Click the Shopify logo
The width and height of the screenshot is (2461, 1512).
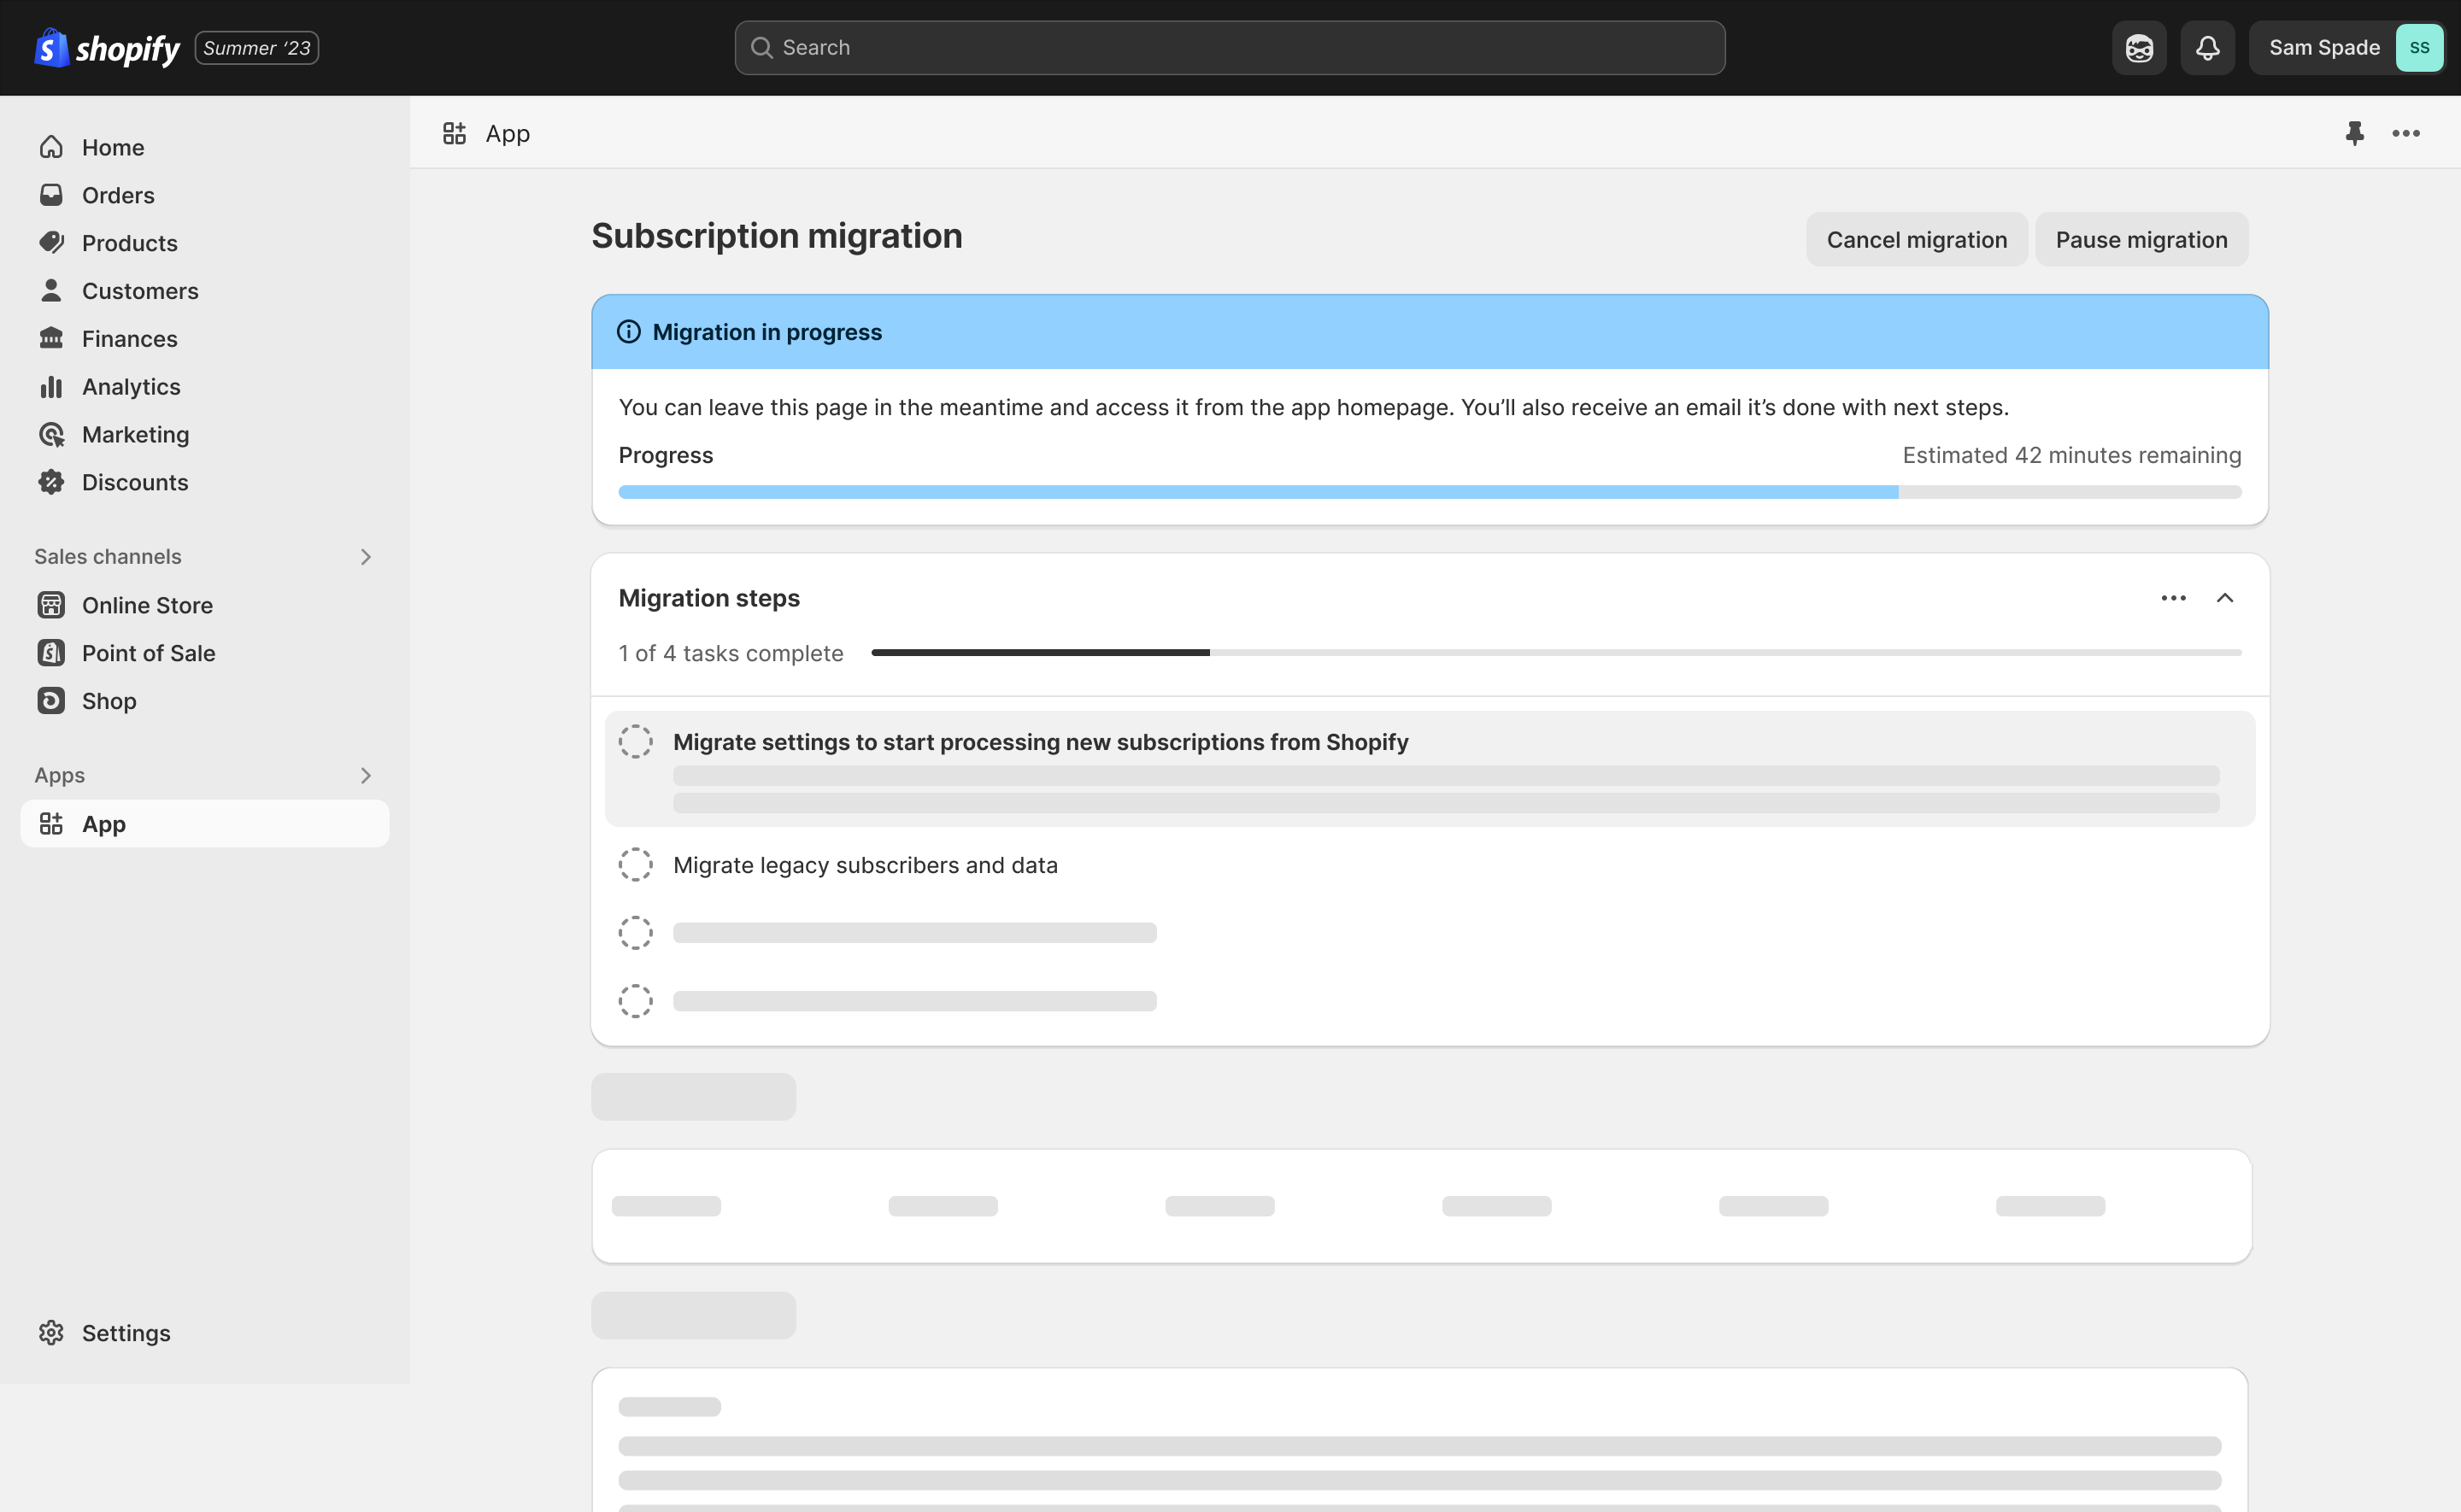(107, 48)
